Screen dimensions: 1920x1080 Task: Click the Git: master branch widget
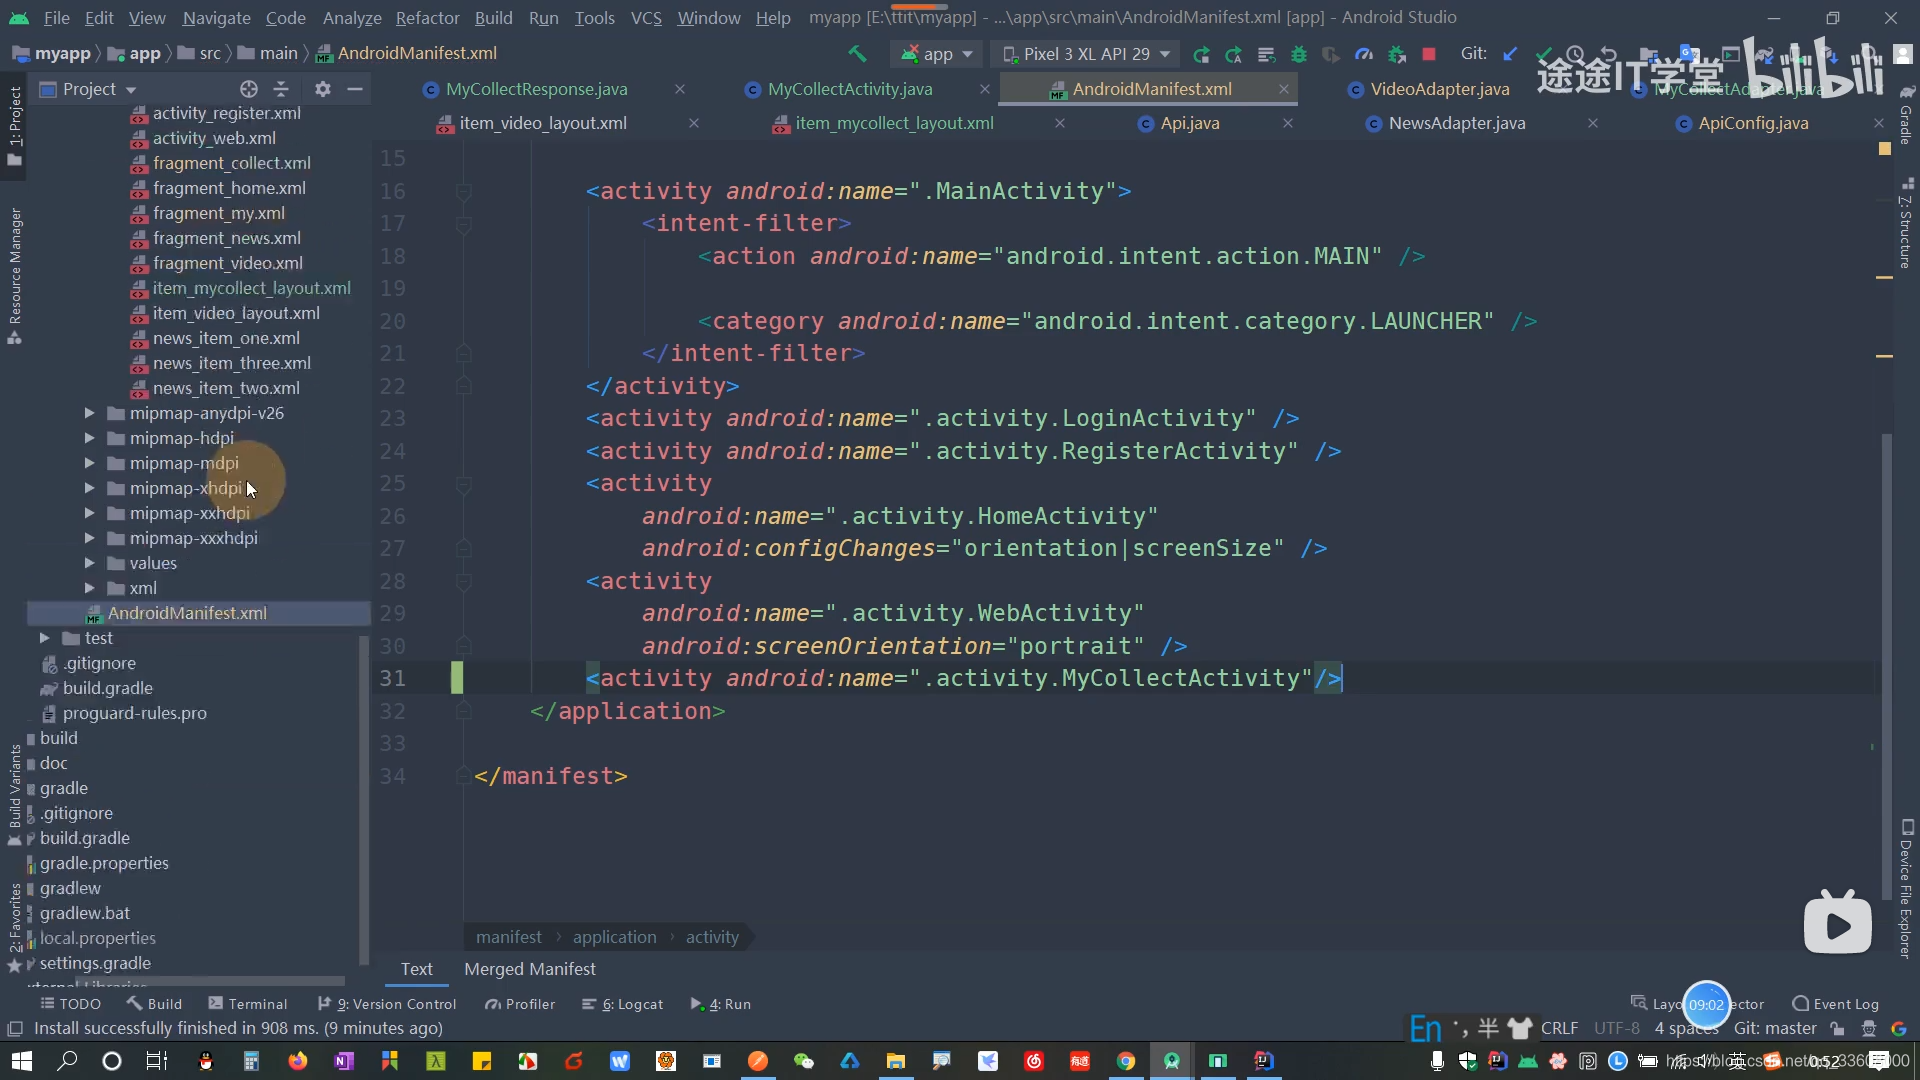tap(1775, 1028)
